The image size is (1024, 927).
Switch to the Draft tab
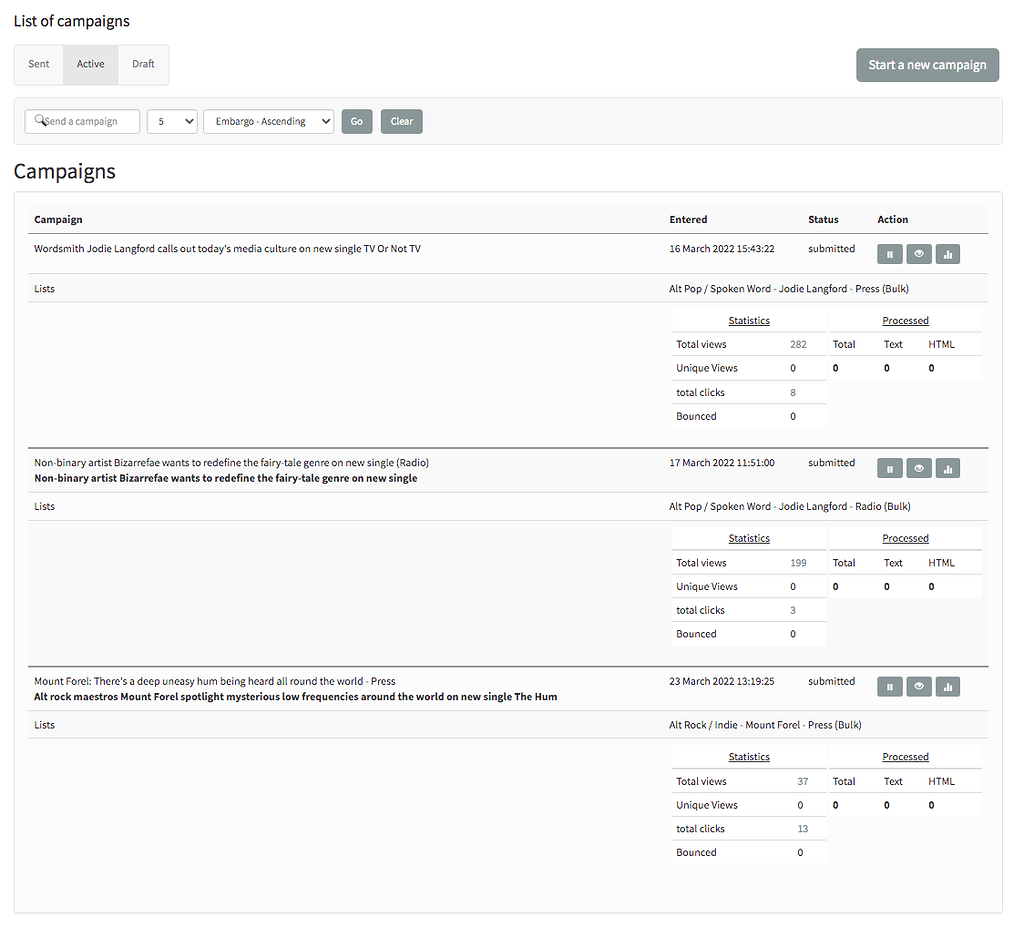point(143,64)
